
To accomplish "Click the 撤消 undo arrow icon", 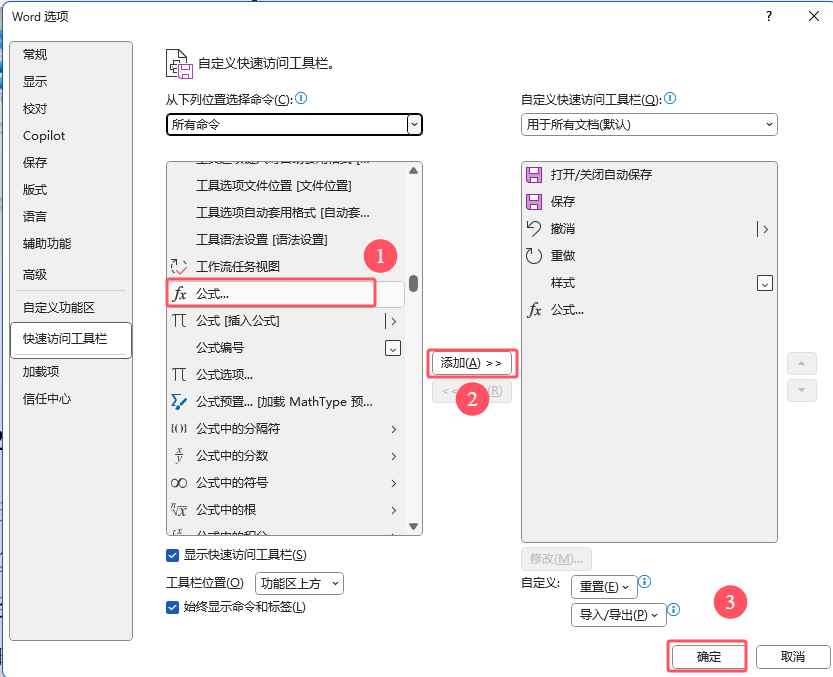I will click(x=534, y=229).
